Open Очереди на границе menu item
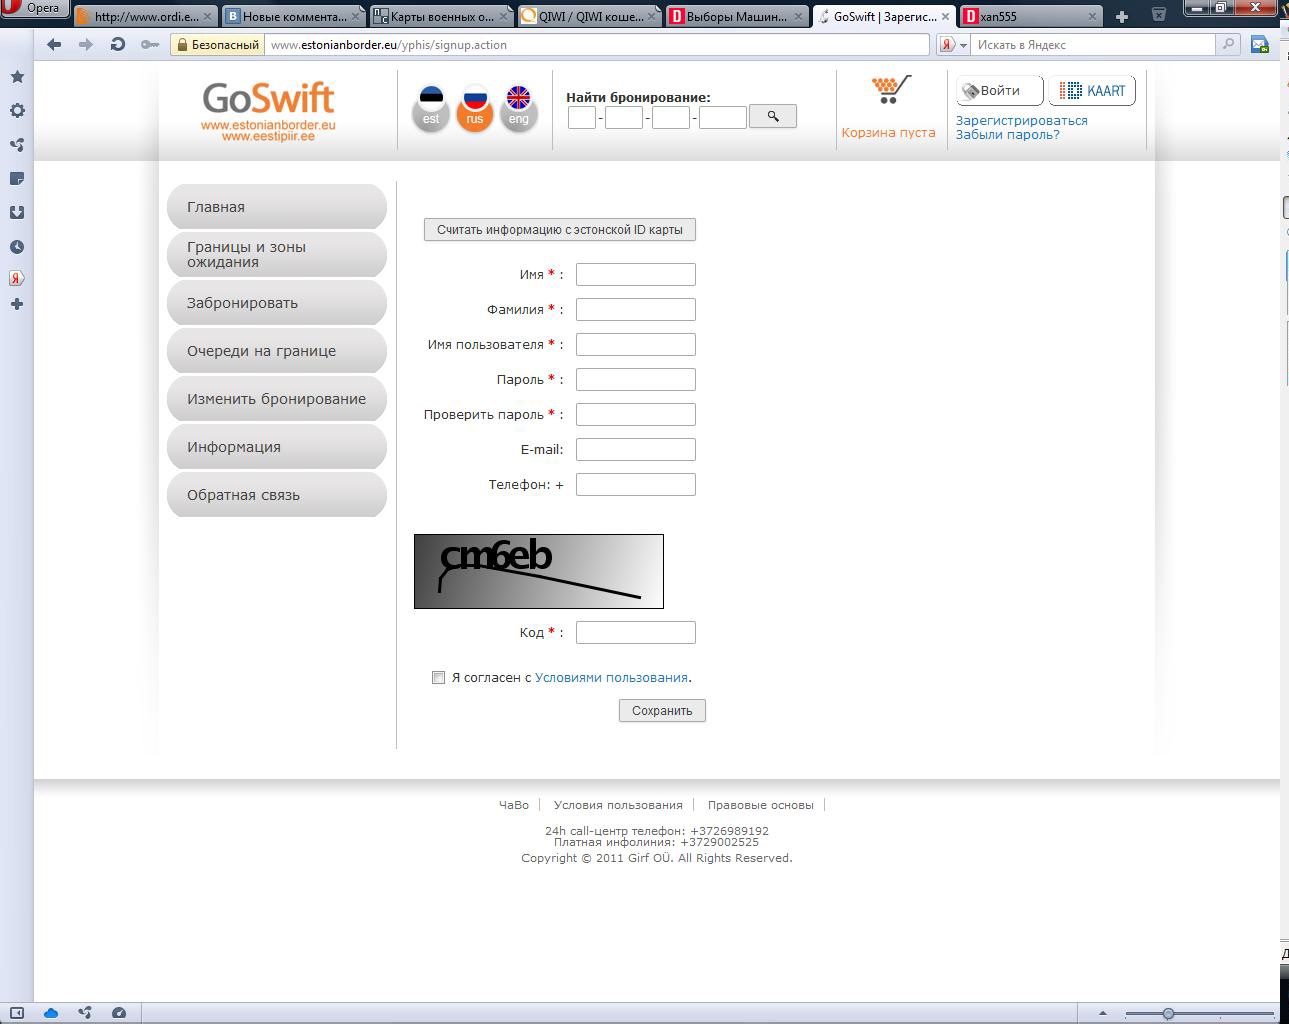 [277, 351]
